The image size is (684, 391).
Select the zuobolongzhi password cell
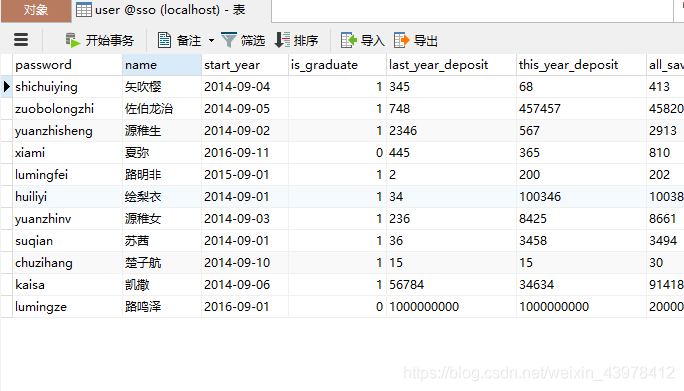68,109
